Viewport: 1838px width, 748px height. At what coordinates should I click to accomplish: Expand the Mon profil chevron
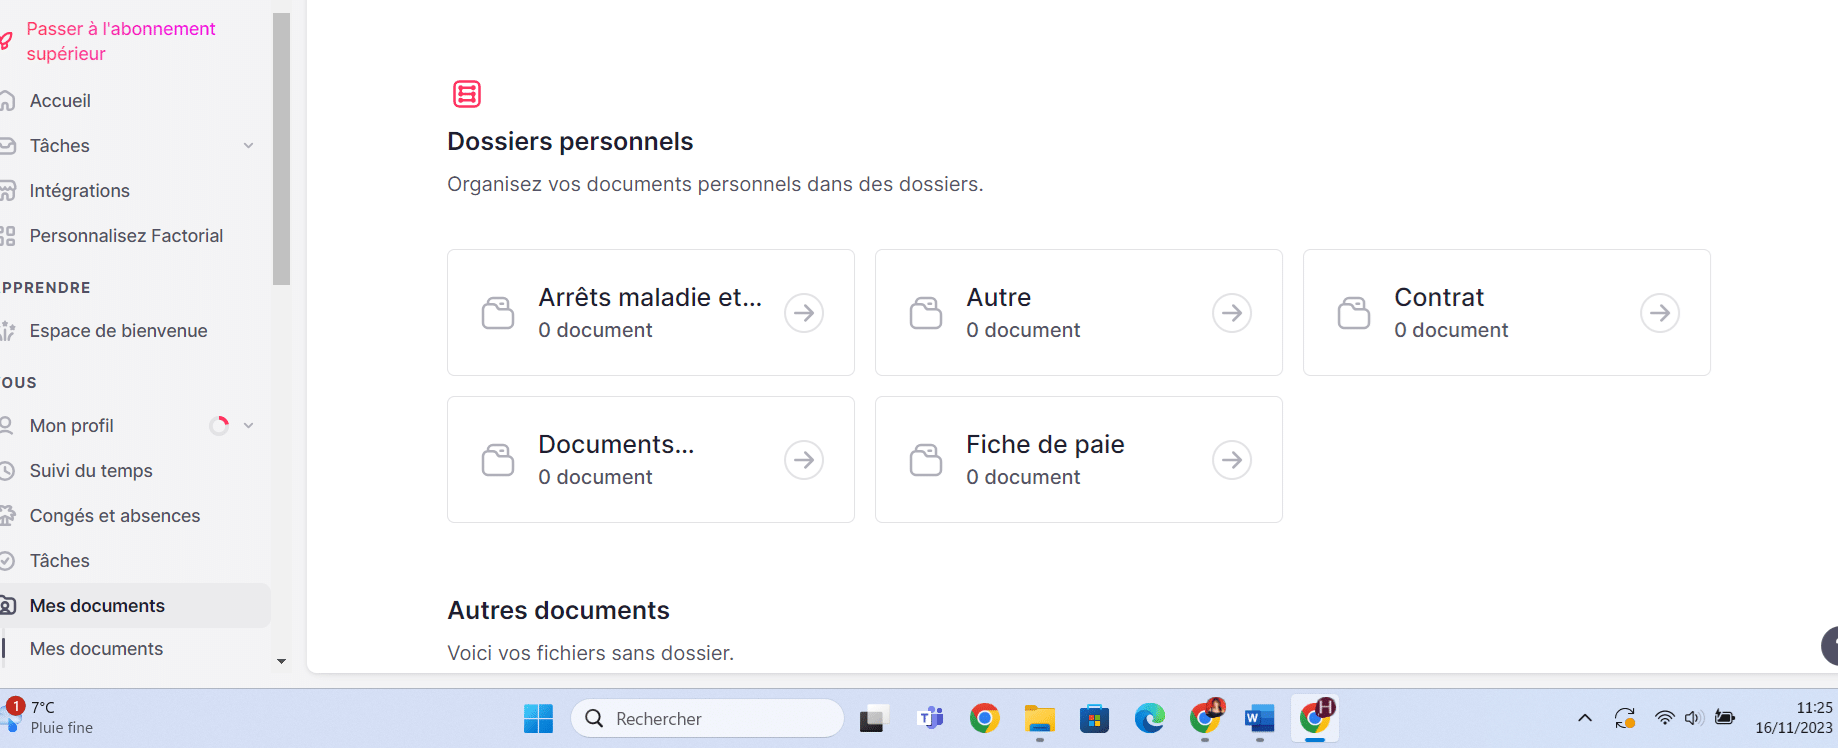pos(248,425)
